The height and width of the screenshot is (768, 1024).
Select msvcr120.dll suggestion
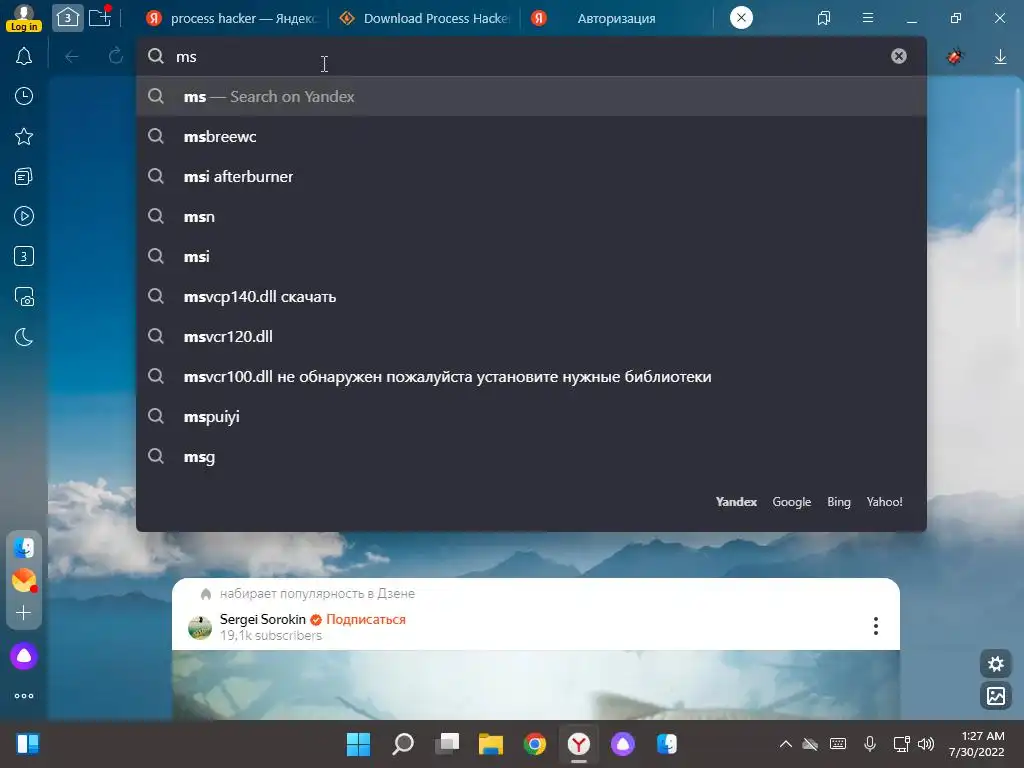(x=531, y=336)
